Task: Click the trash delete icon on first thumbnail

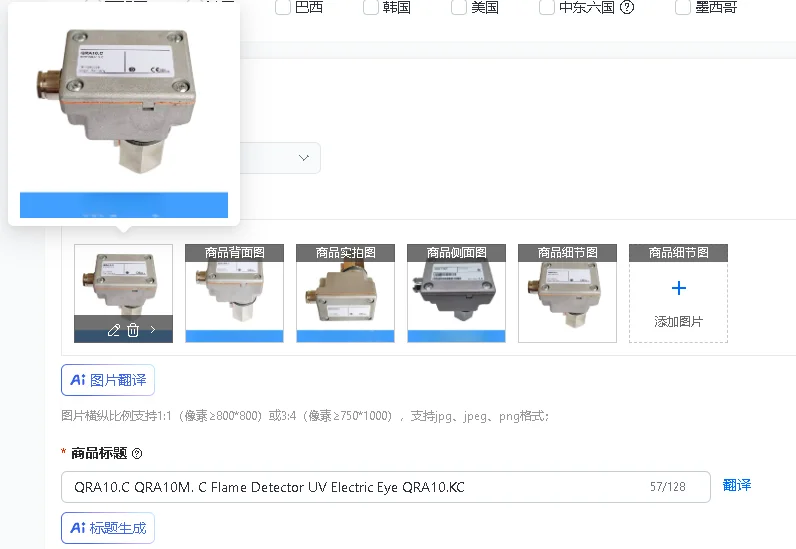Action: point(133,330)
